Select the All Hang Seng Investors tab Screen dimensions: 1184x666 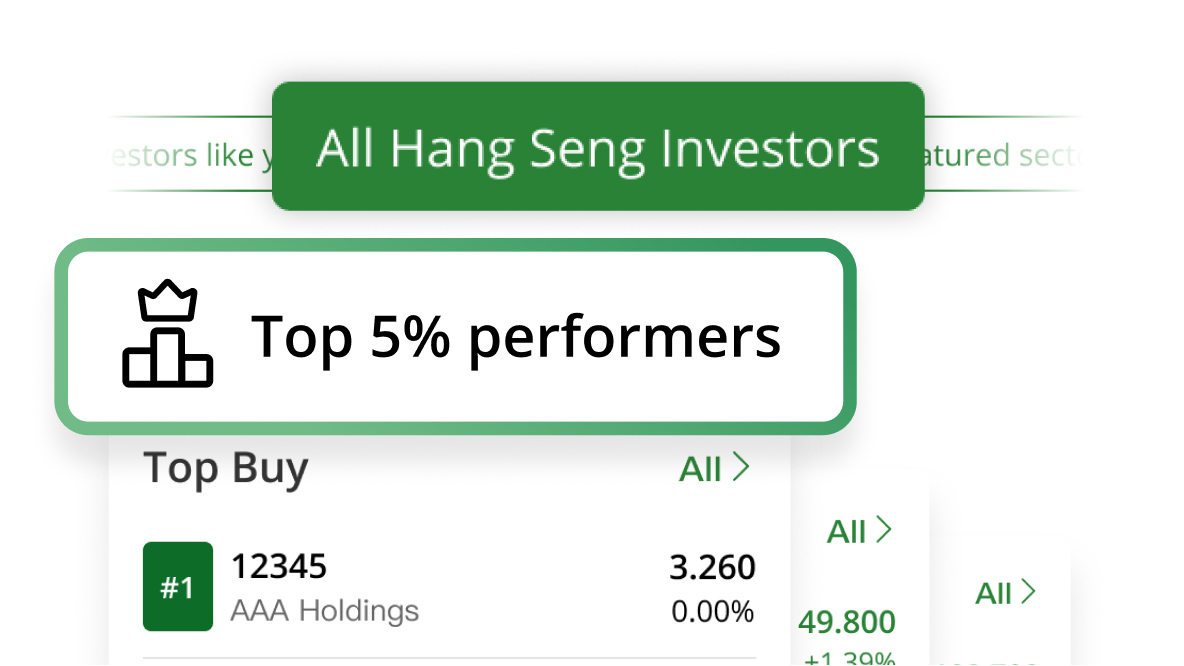pos(598,147)
